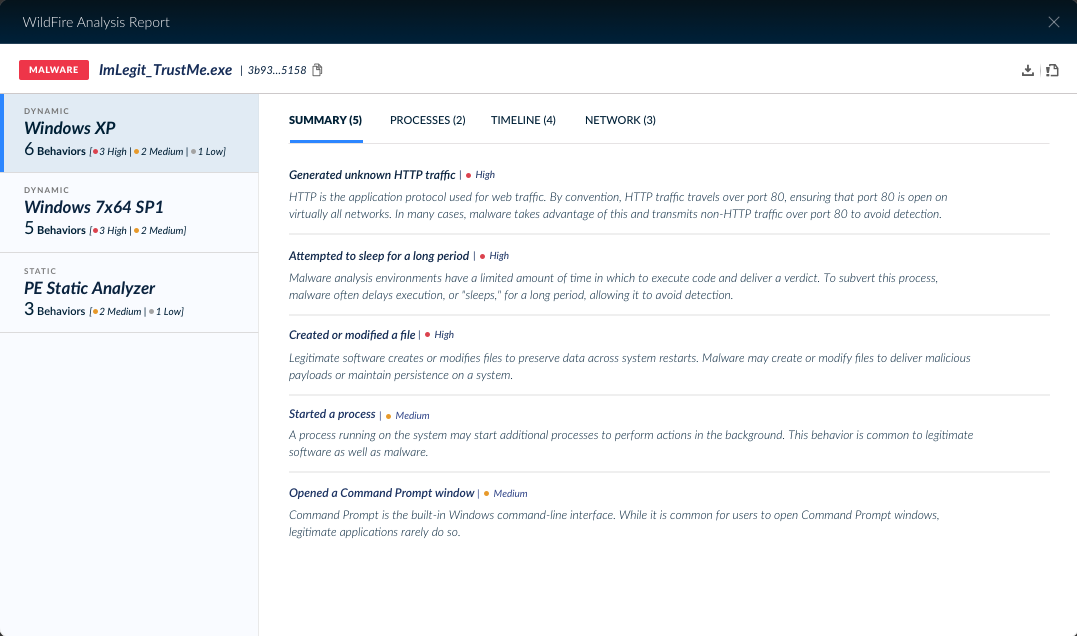Open the Summary (5) tab
Screen dimensions: 1077x636
[326, 120]
